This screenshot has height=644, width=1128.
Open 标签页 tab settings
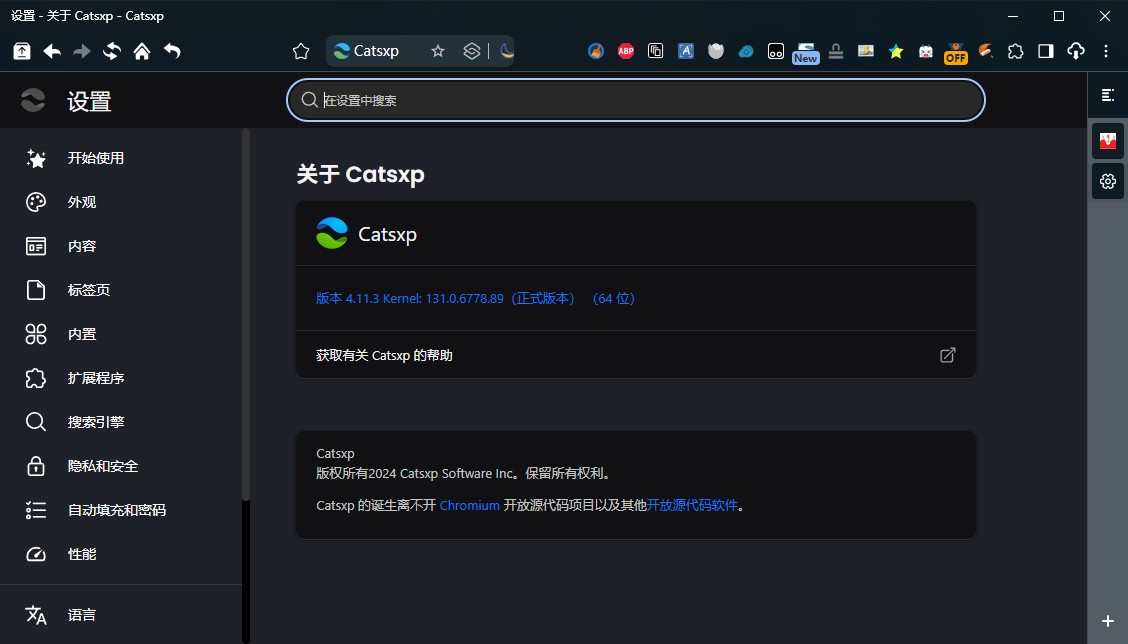[88, 290]
